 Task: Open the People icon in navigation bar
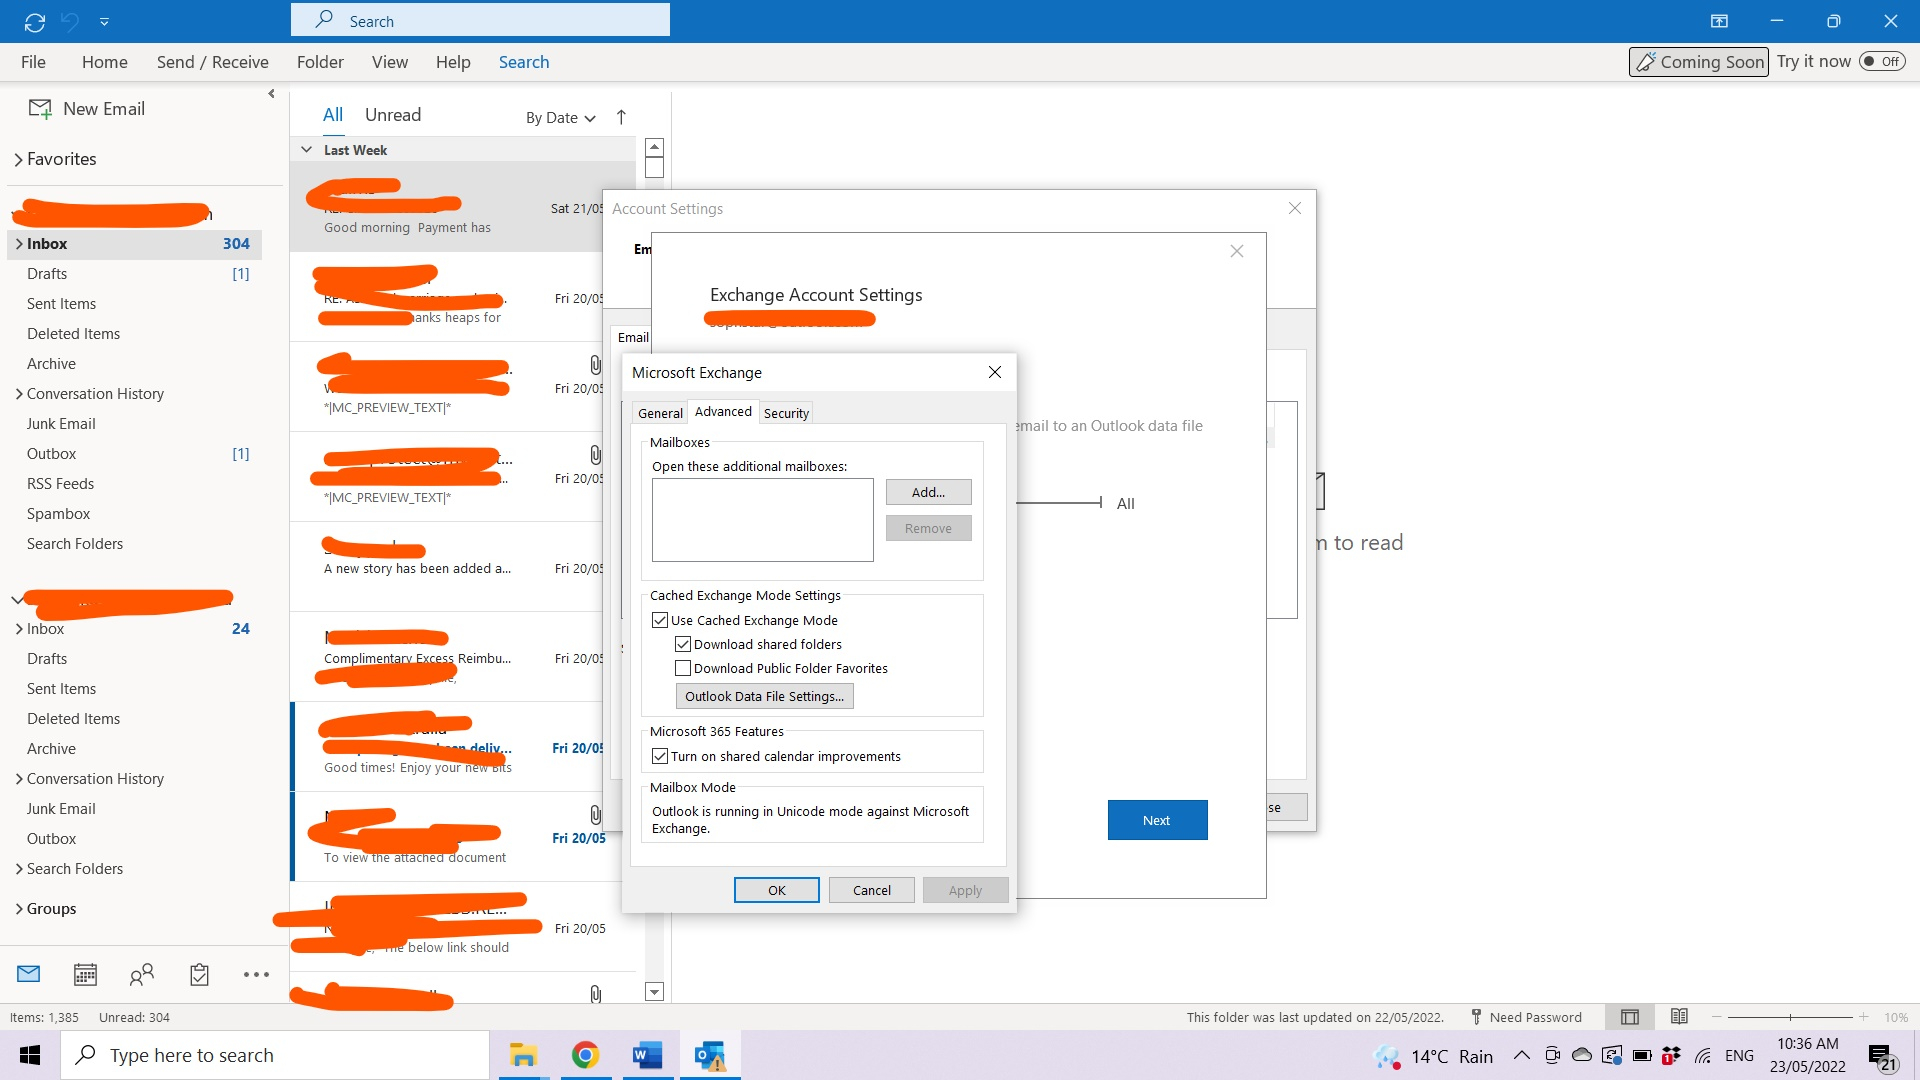[142, 974]
